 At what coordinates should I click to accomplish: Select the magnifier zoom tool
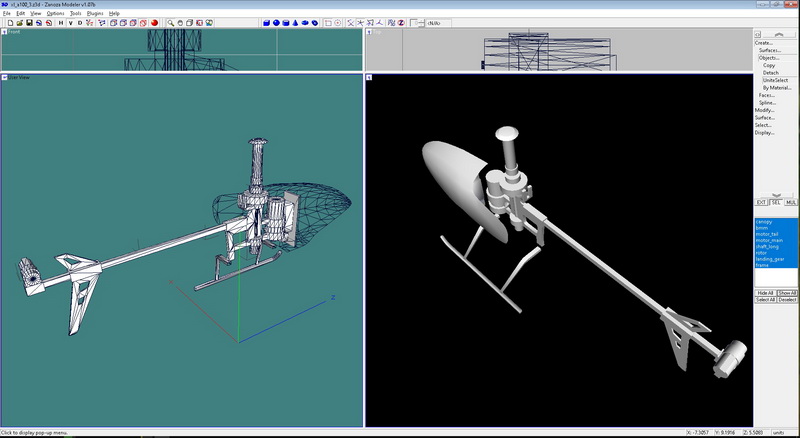(x=172, y=22)
